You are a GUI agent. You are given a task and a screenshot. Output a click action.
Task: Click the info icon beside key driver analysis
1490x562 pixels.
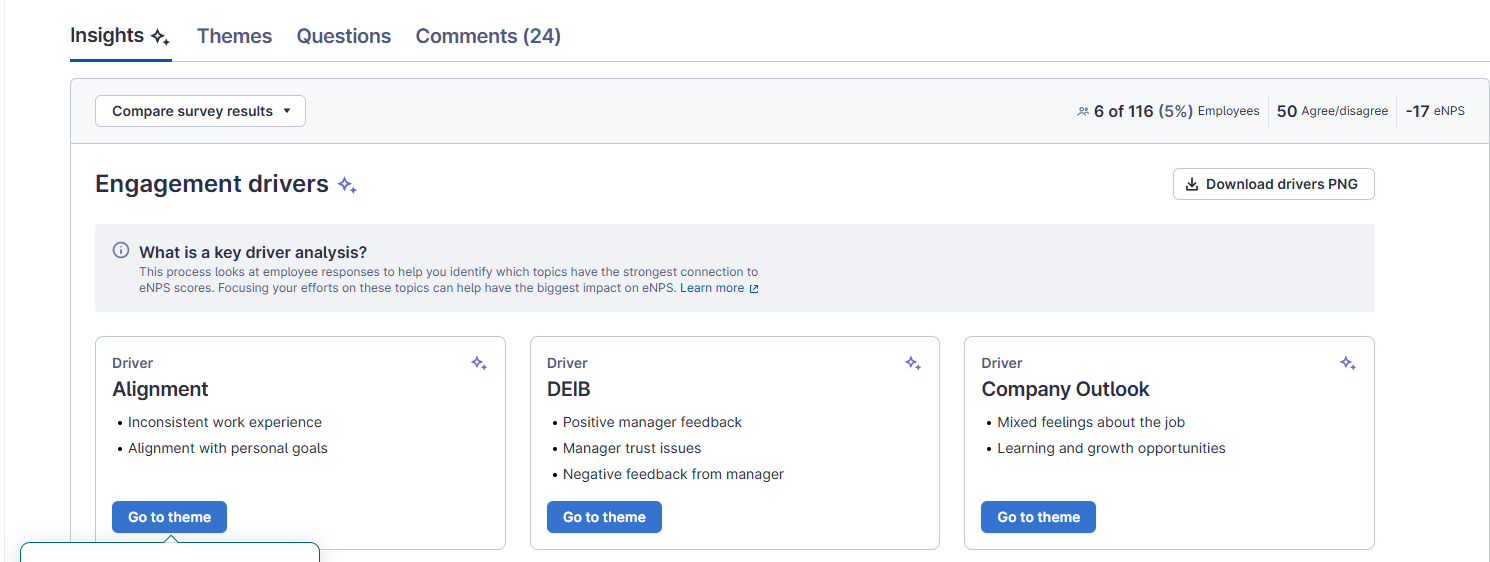click(x=121, y=251)
